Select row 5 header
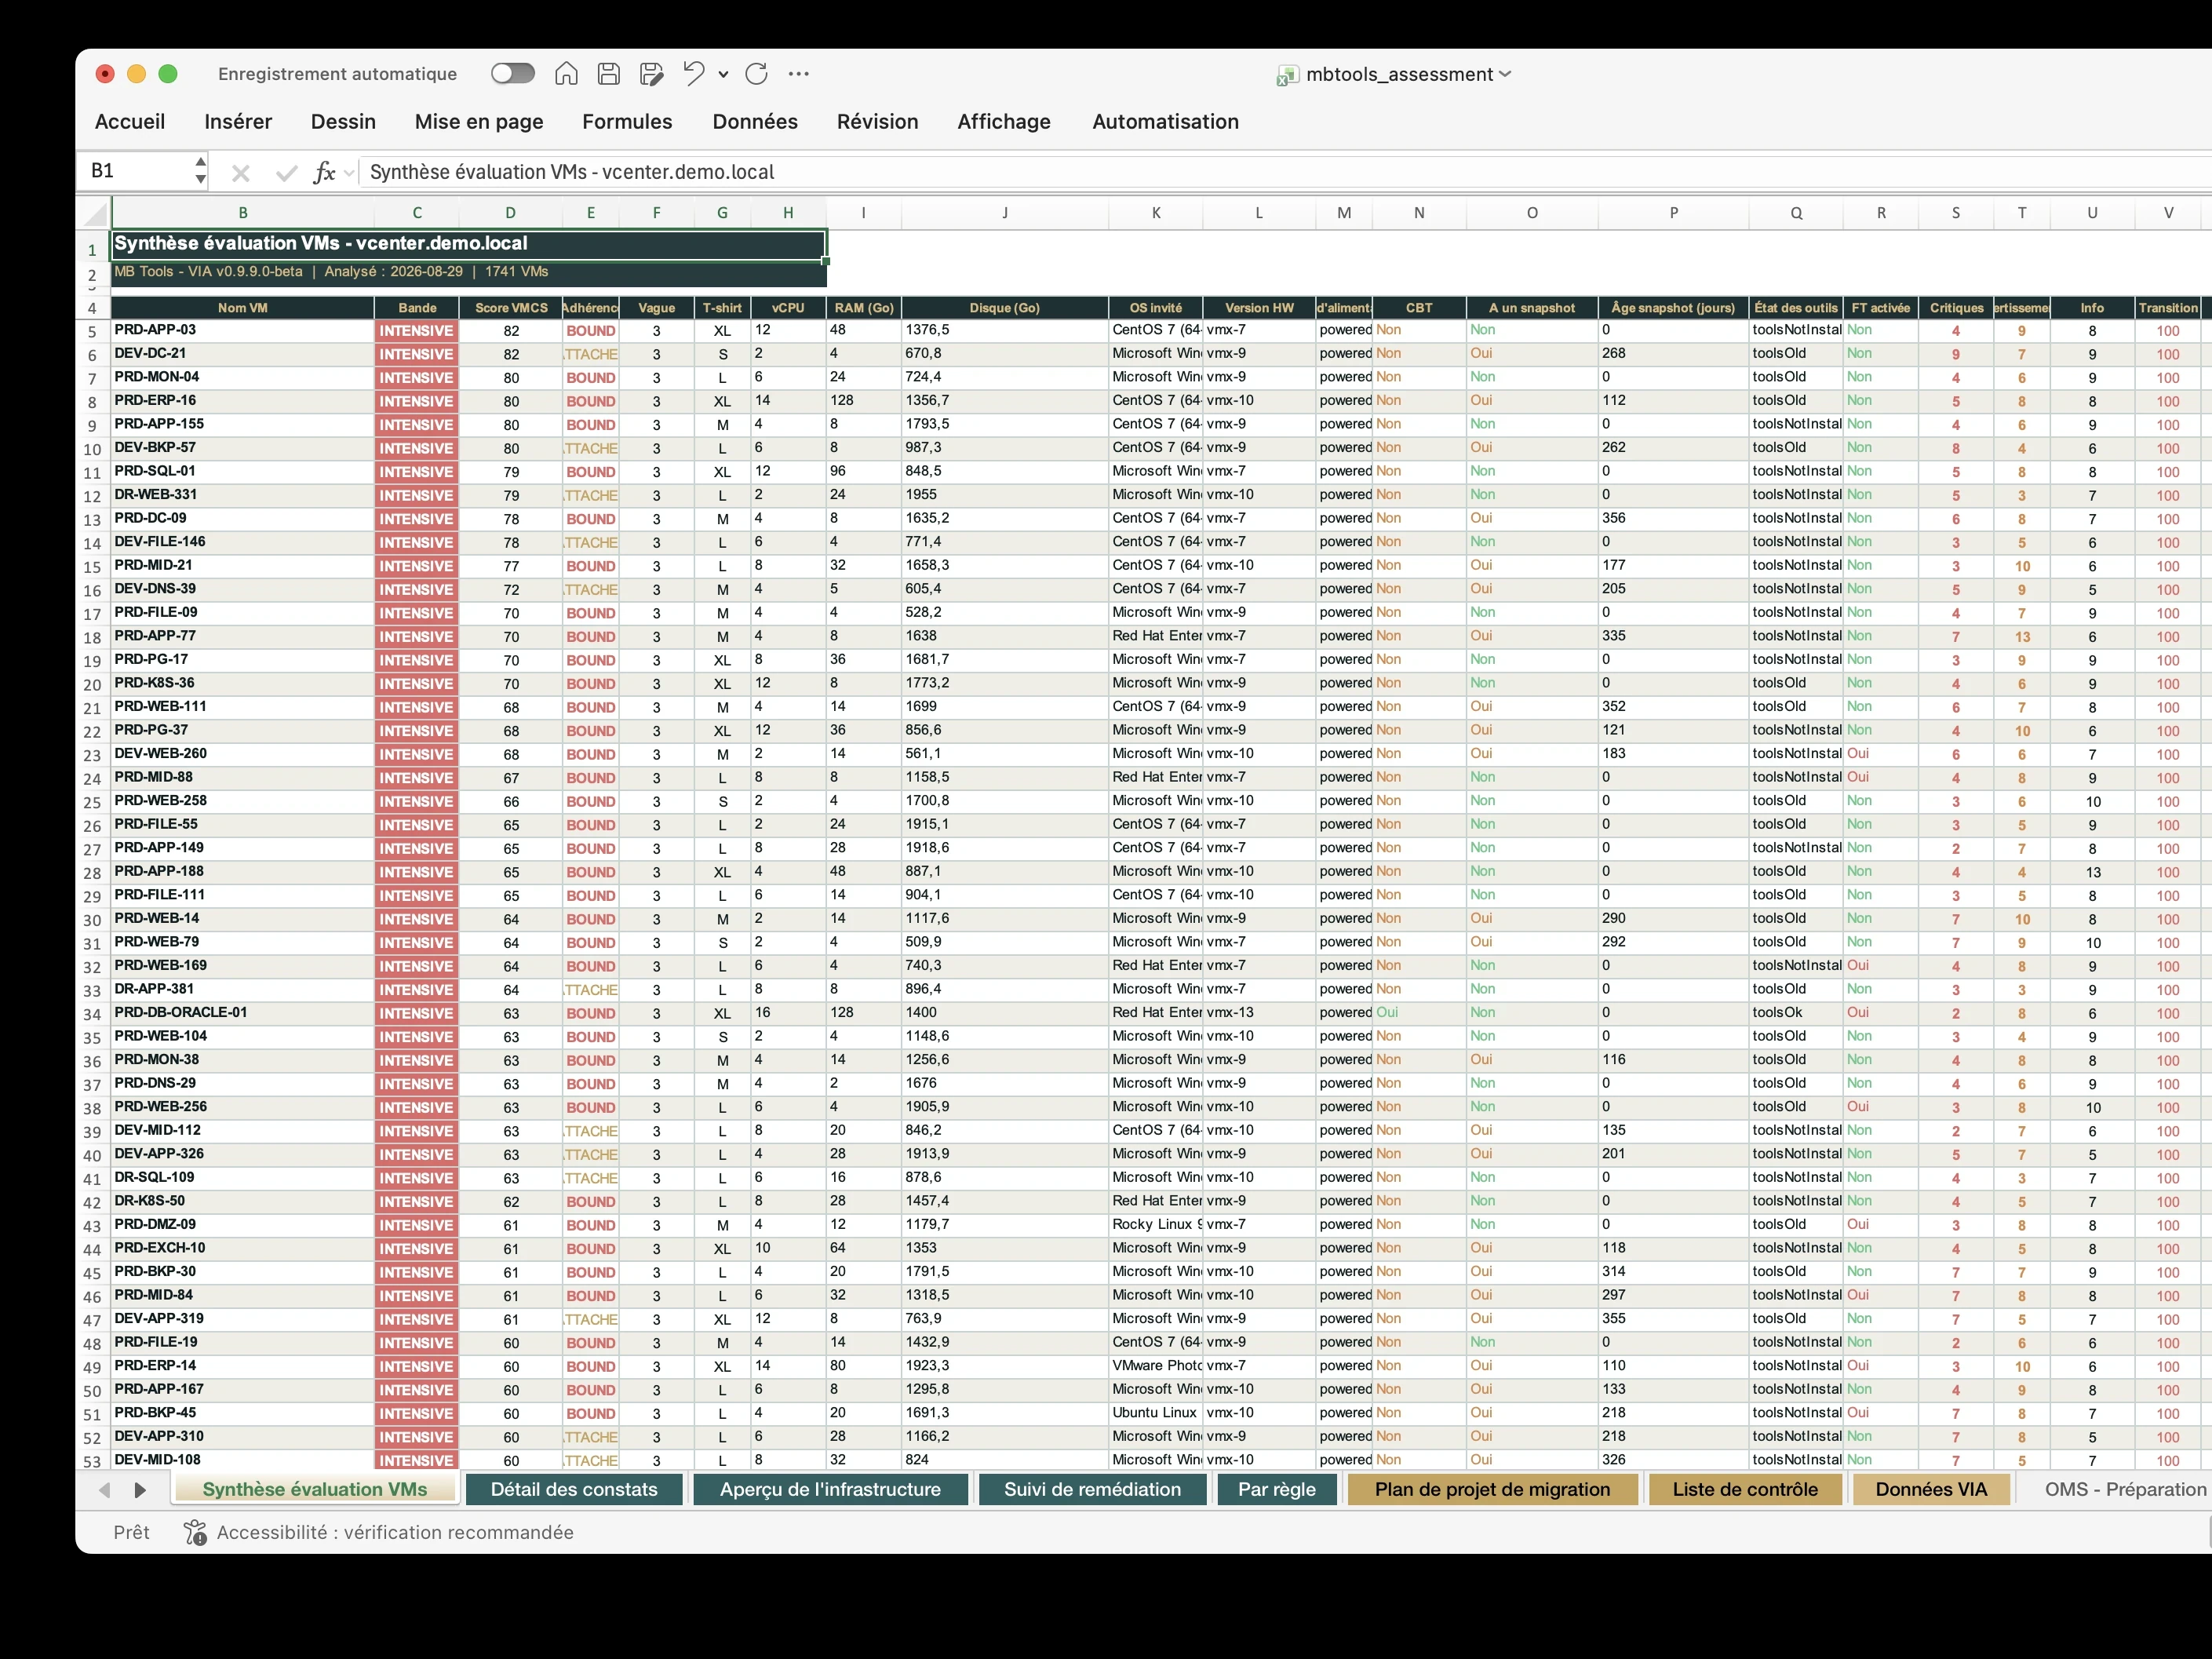This screenshot has width=2212, height=1659. 92,331
